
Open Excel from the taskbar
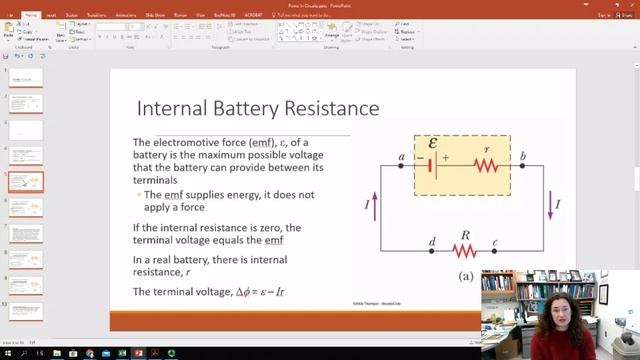pos(122,353)
